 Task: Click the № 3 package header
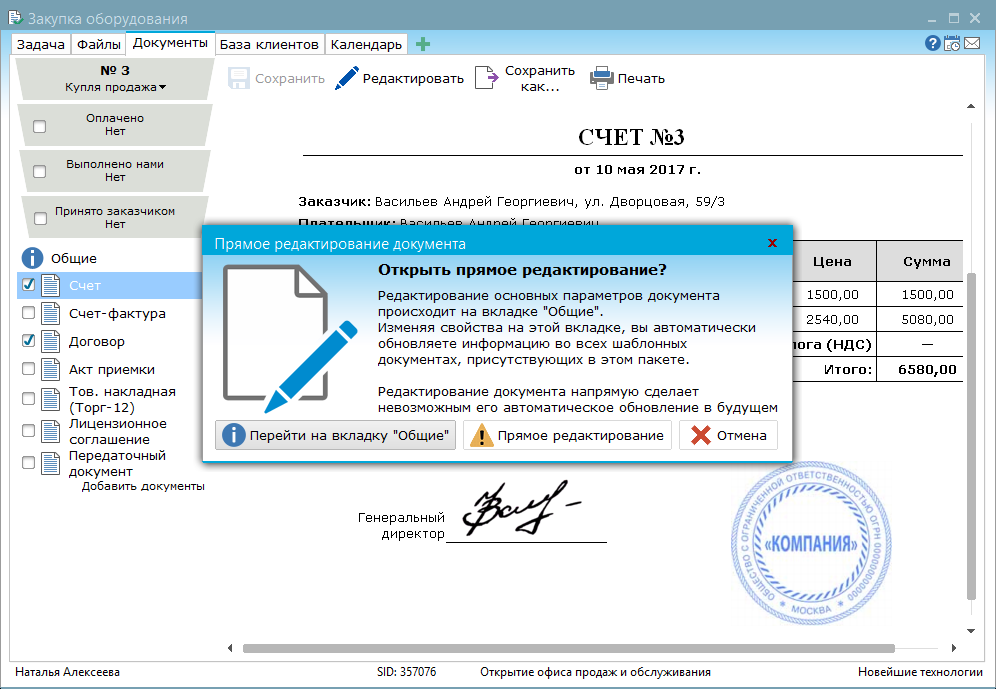coord(115,70)
